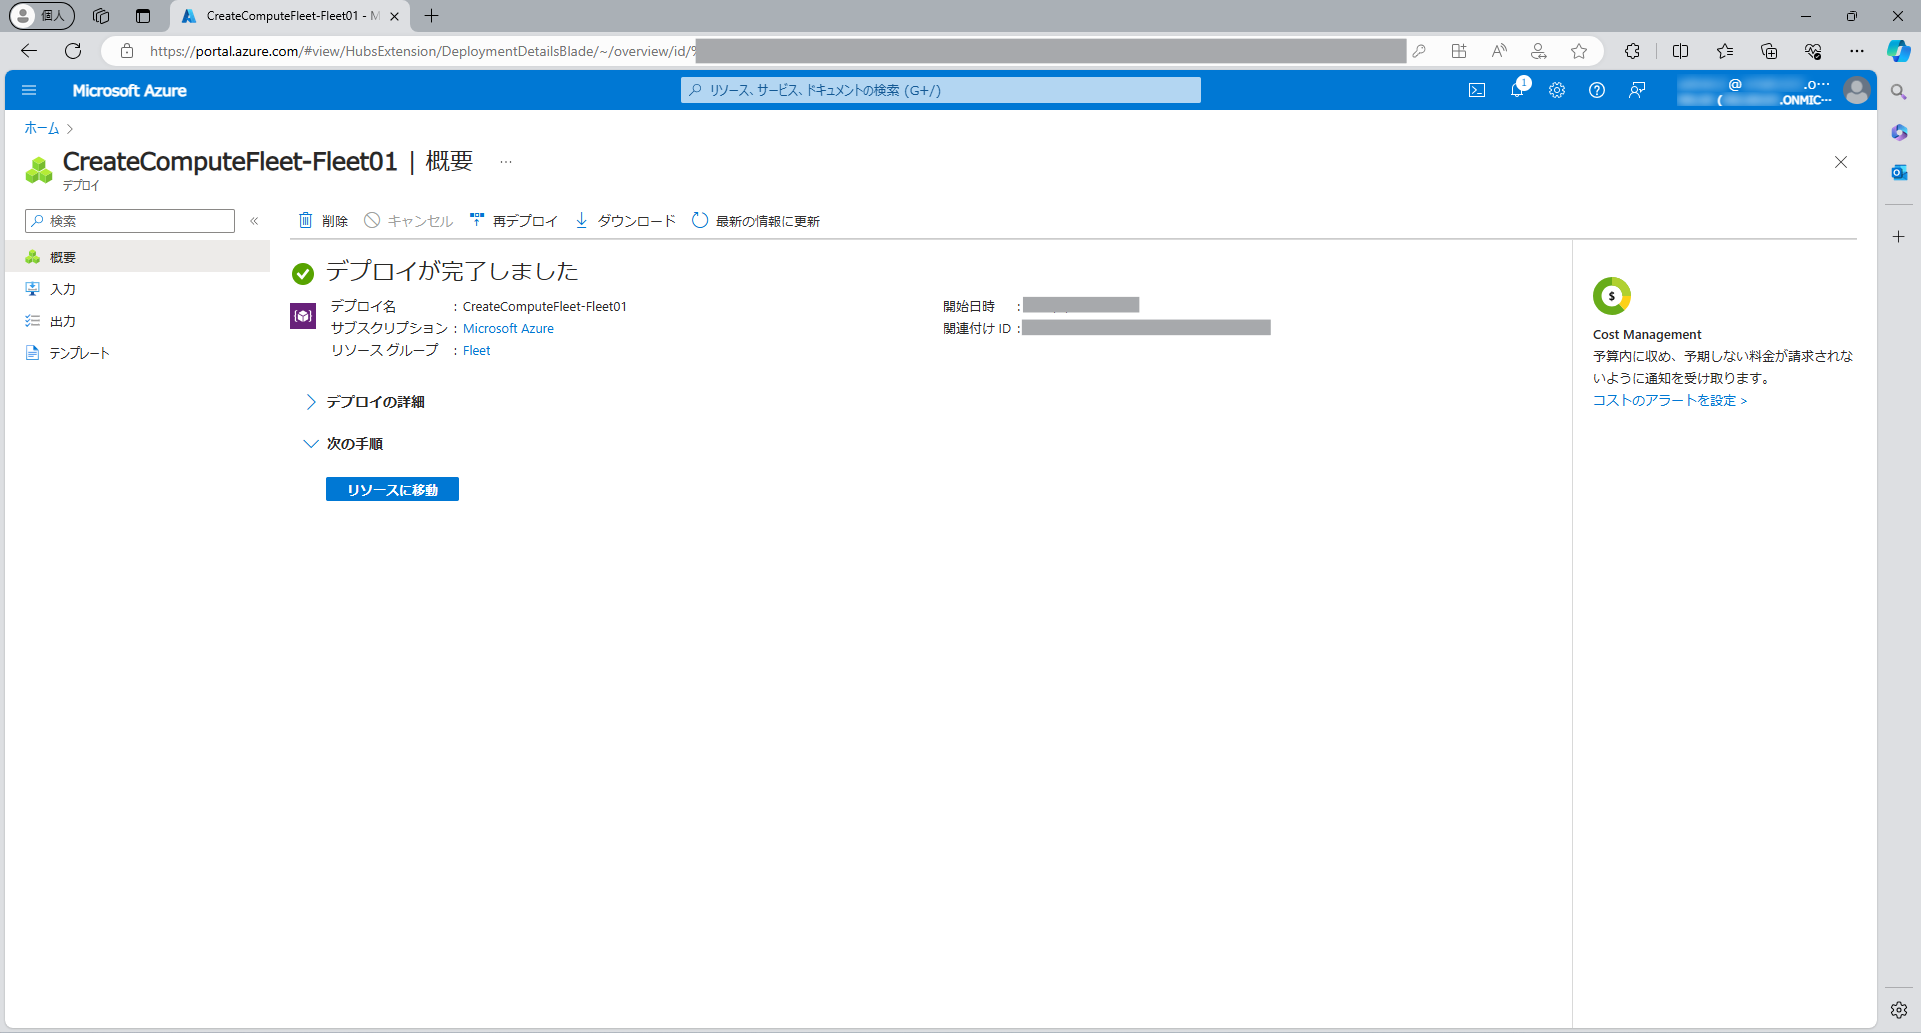1921x1033 pixels.
Task: Open the Azure portal hamburger menu
Action: click(x=29, y=90)
